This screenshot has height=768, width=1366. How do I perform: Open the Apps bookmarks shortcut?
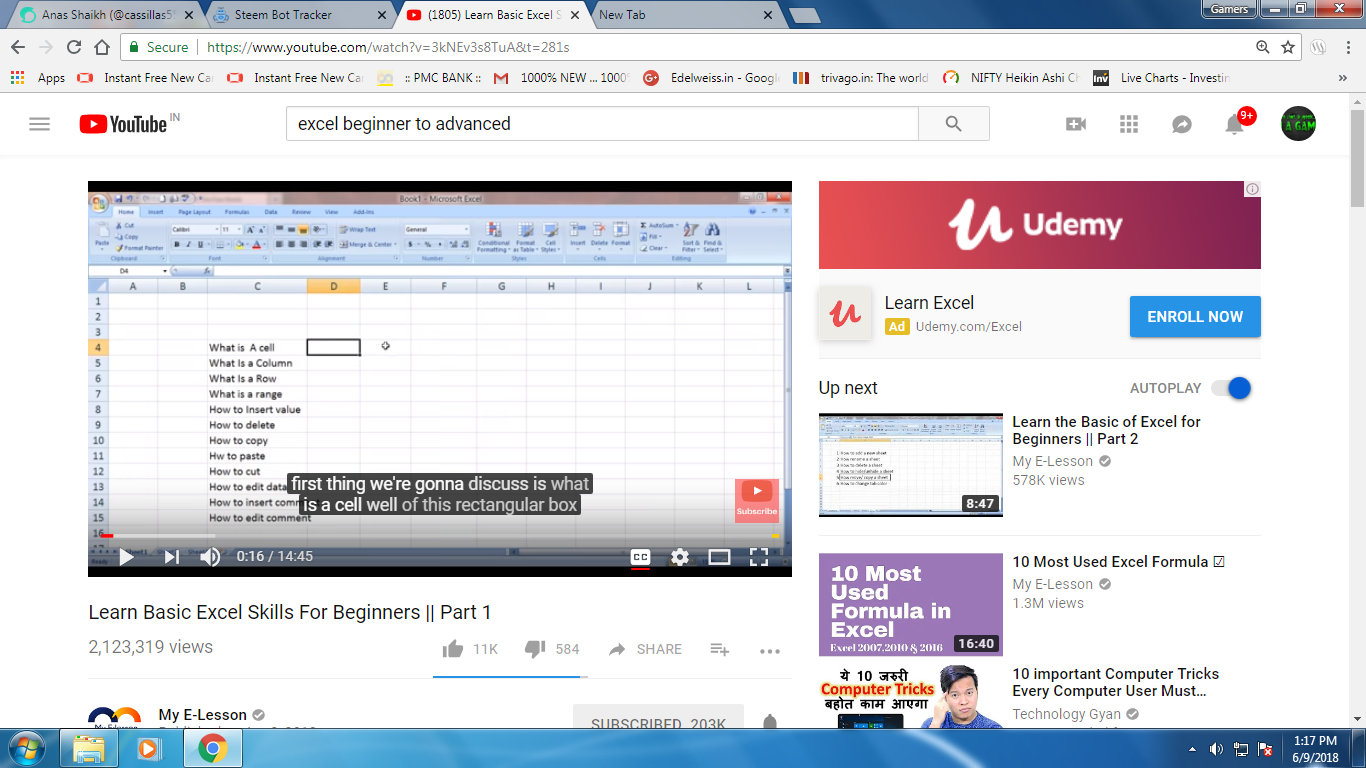click(38, 77)
